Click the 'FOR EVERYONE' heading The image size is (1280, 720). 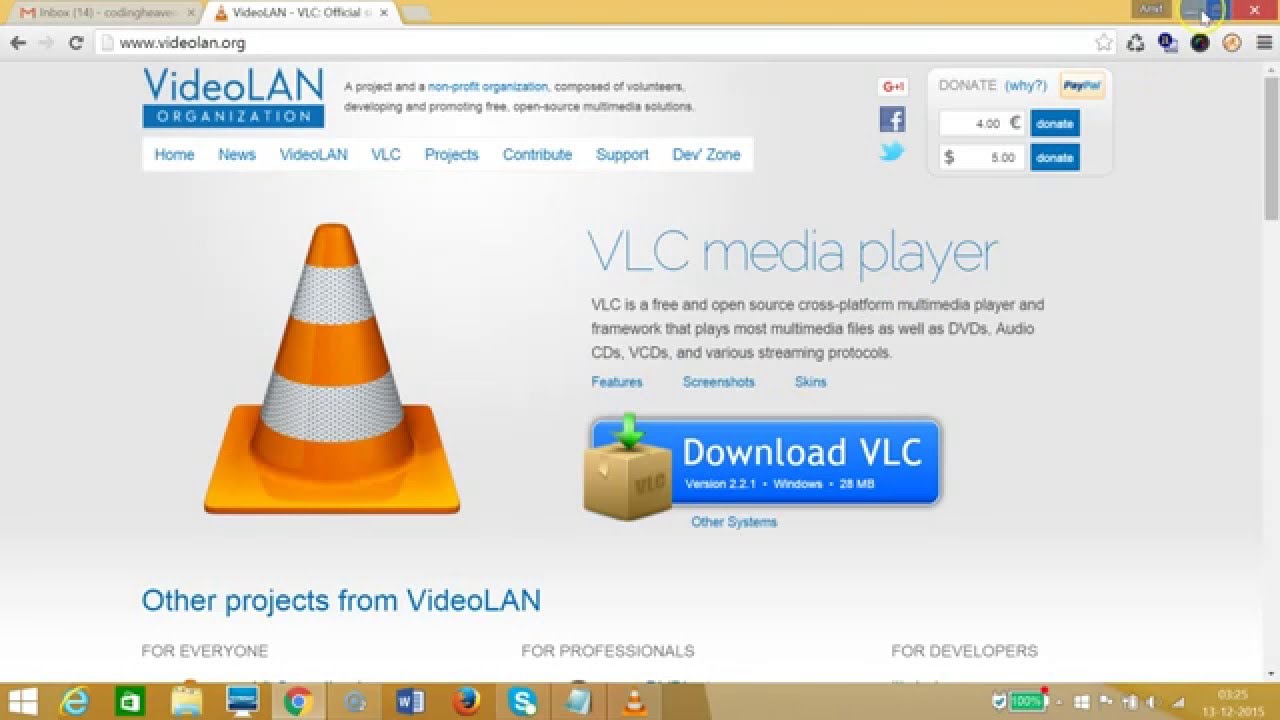click(x=204, y=651)
